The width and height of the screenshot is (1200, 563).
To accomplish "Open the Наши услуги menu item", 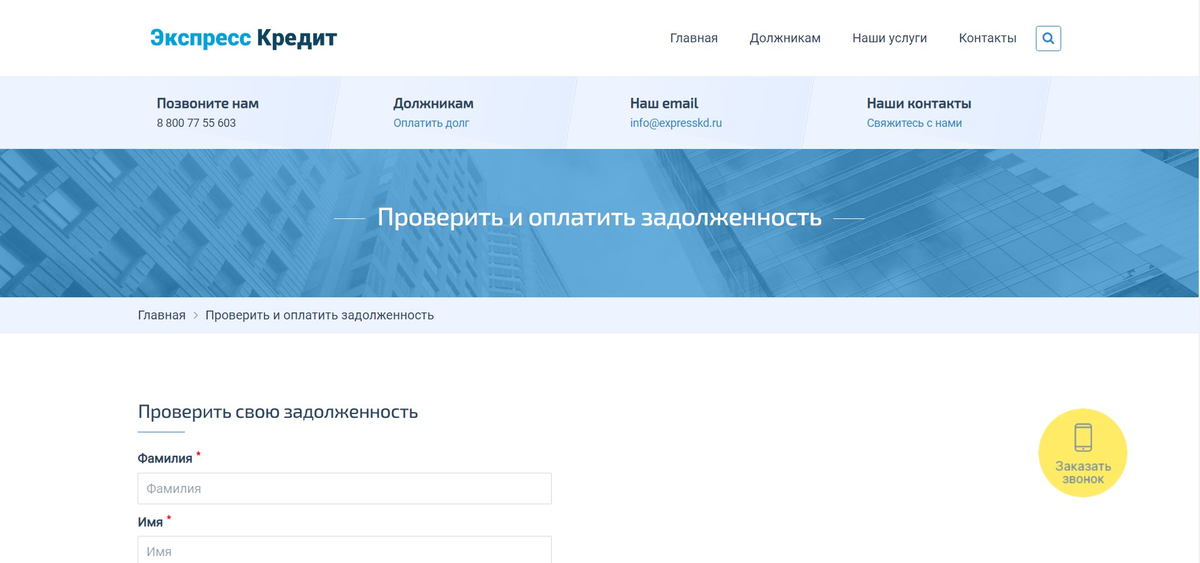I will pyautogui.click(x=889, y=38).
